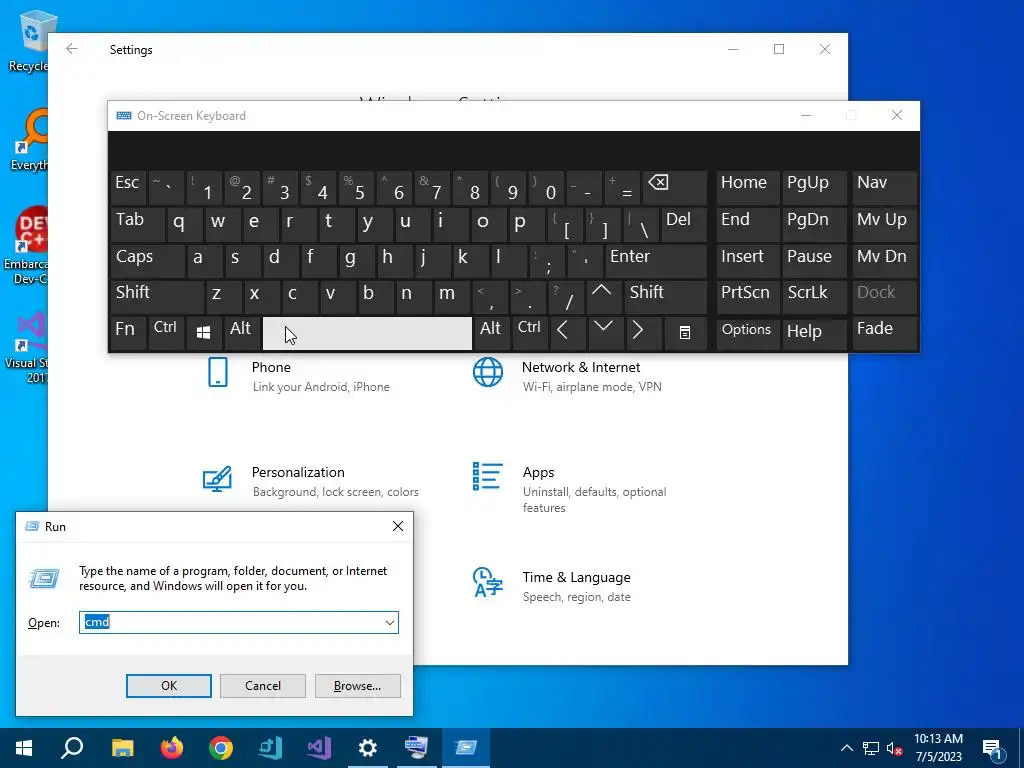Screen dimensions: 1024x768
Task: Toggle the Fn key on keyboard
Action: click(x=127, y=333)
